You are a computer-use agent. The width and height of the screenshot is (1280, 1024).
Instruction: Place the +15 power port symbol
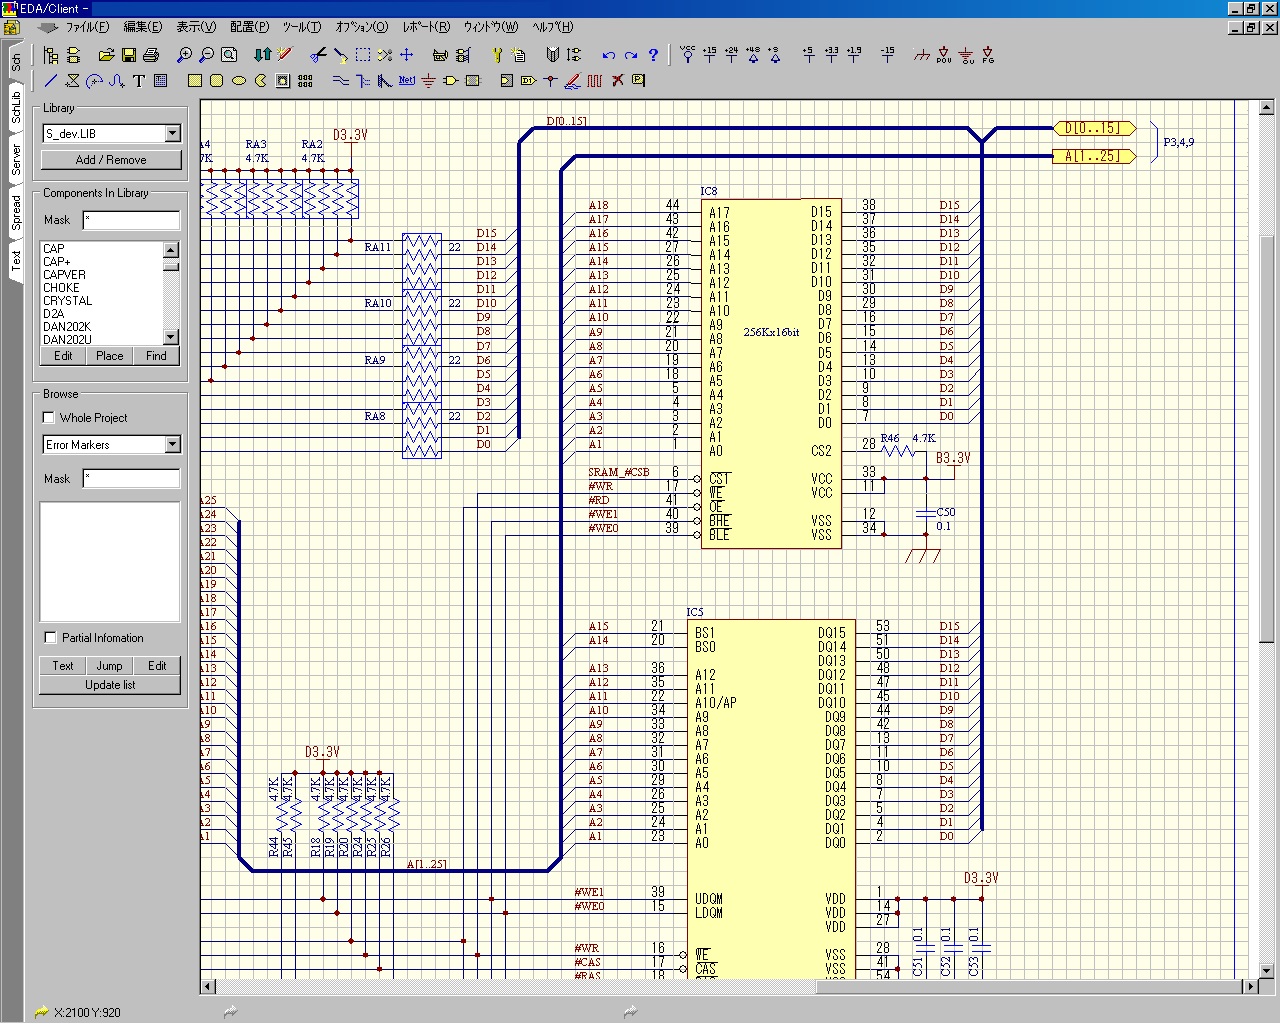pyautogui.click(x=709, y=54)
